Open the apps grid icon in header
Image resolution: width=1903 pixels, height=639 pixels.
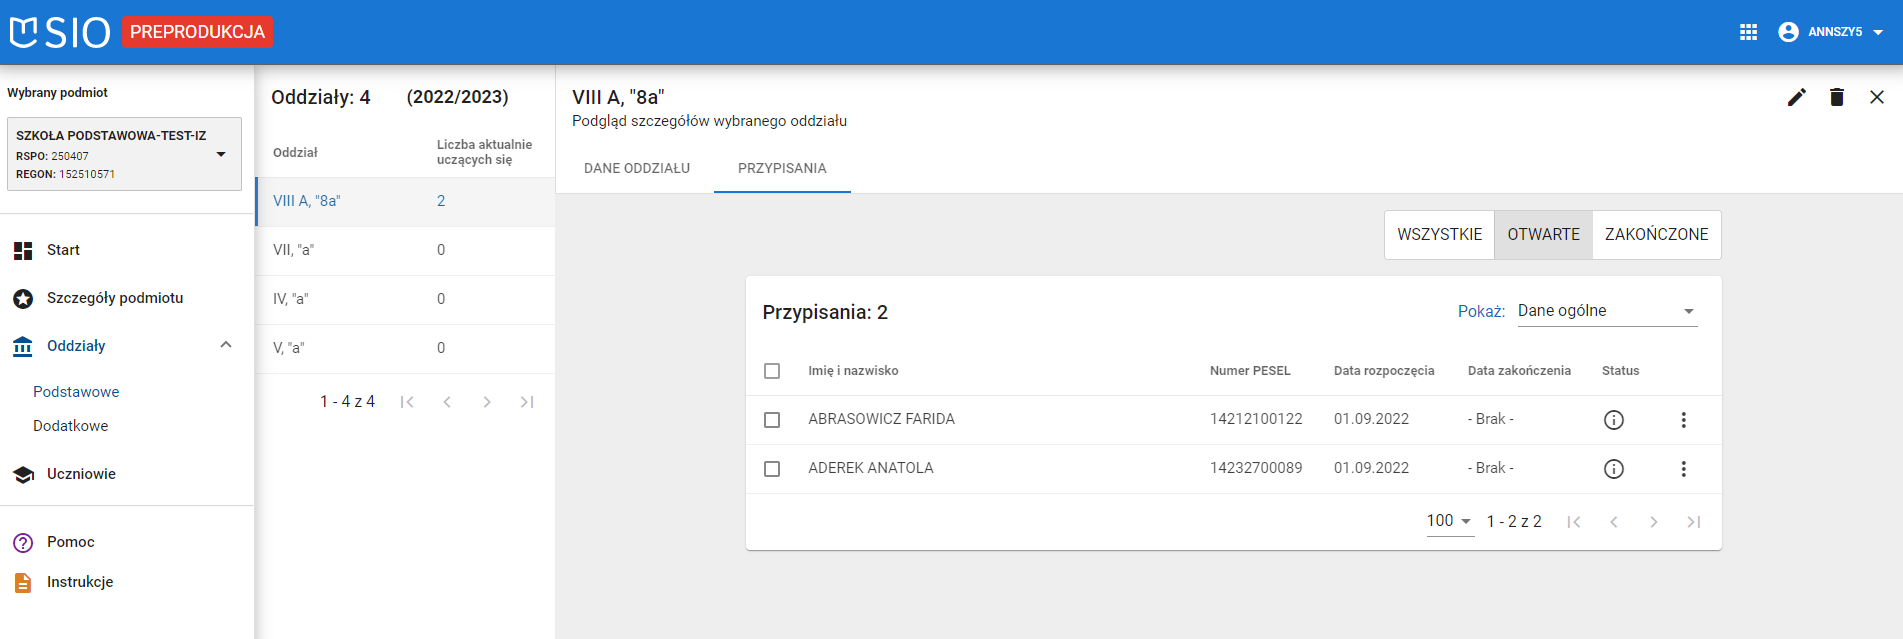point(1748,32)
